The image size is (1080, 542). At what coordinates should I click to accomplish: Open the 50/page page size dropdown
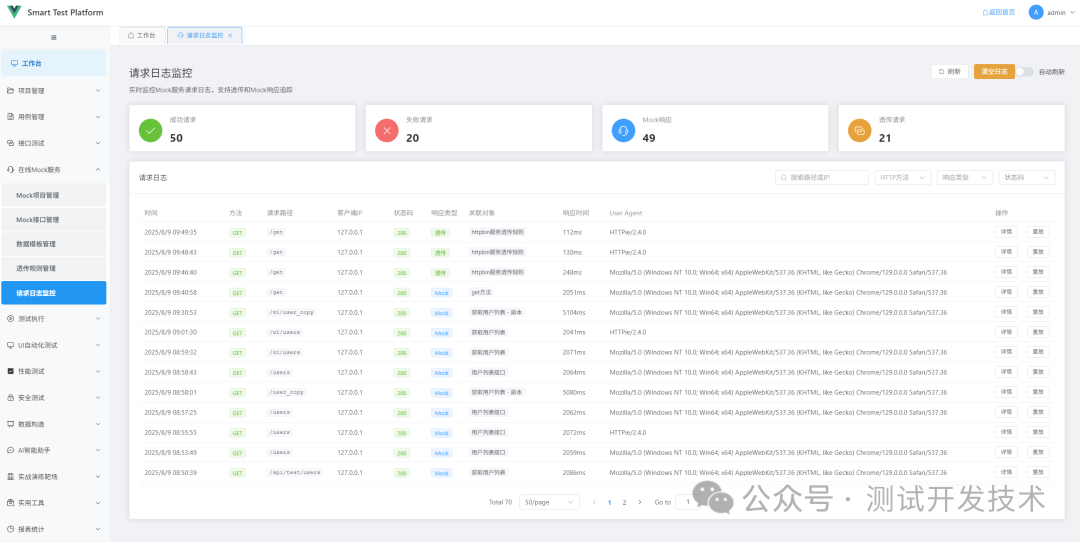click(x=549, y=502)
